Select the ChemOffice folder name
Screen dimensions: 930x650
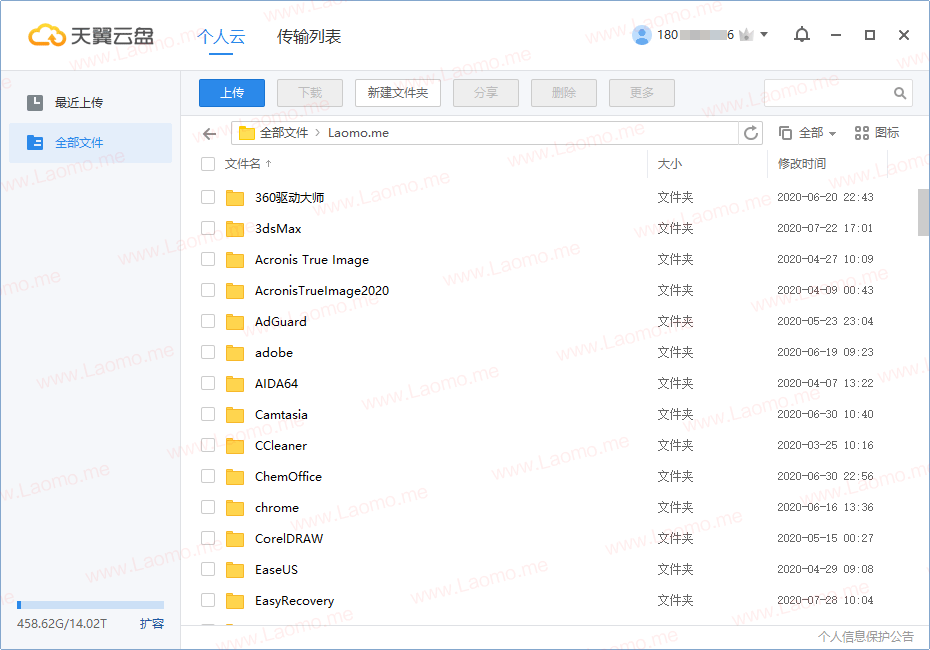[288, 477]
